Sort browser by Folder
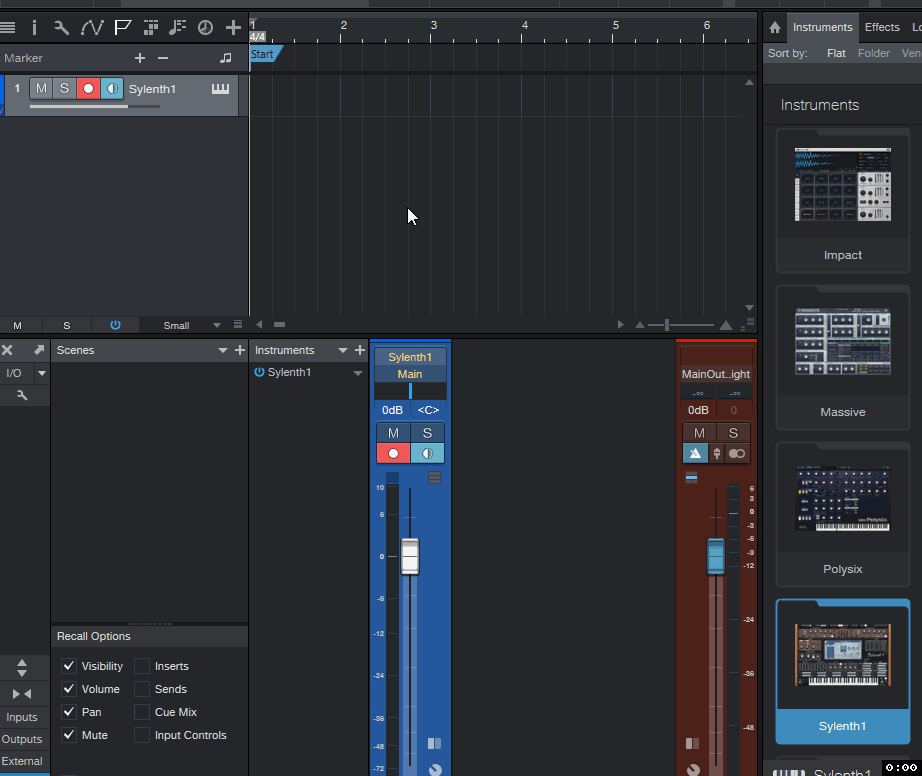922x776 pixels. pos(874,53)
